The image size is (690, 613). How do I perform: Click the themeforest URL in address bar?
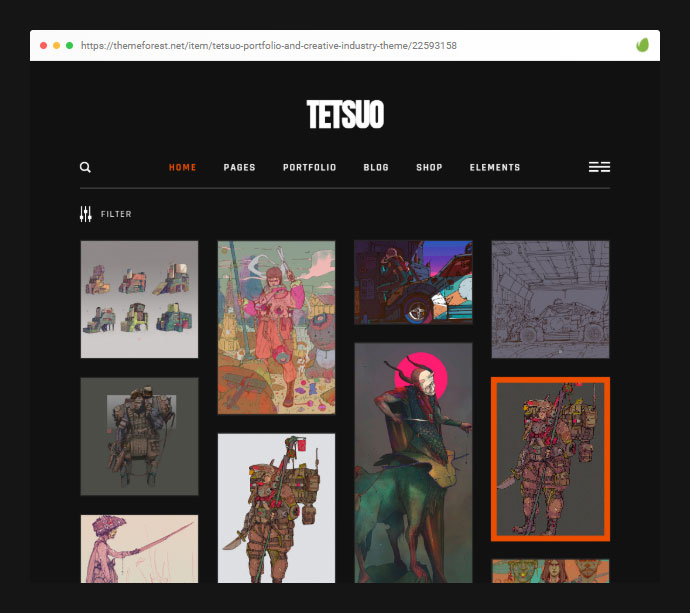coord(269,46)
